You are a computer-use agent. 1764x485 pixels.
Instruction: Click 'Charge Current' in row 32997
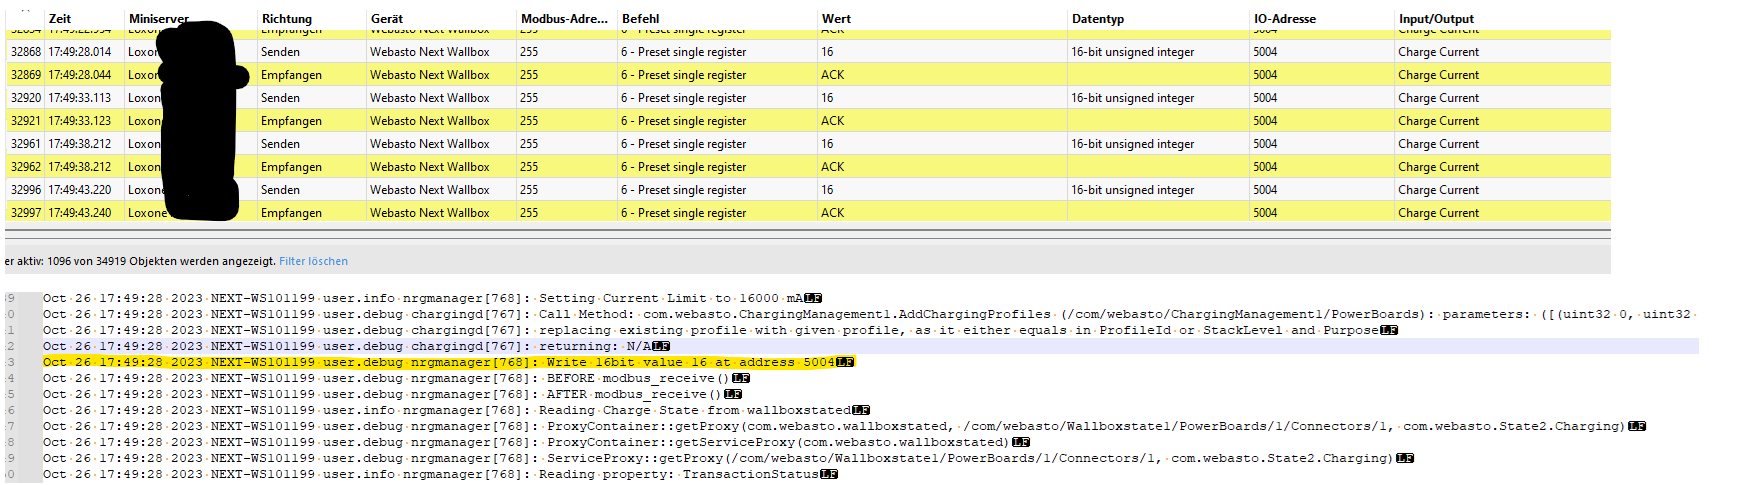(1438, 213)
